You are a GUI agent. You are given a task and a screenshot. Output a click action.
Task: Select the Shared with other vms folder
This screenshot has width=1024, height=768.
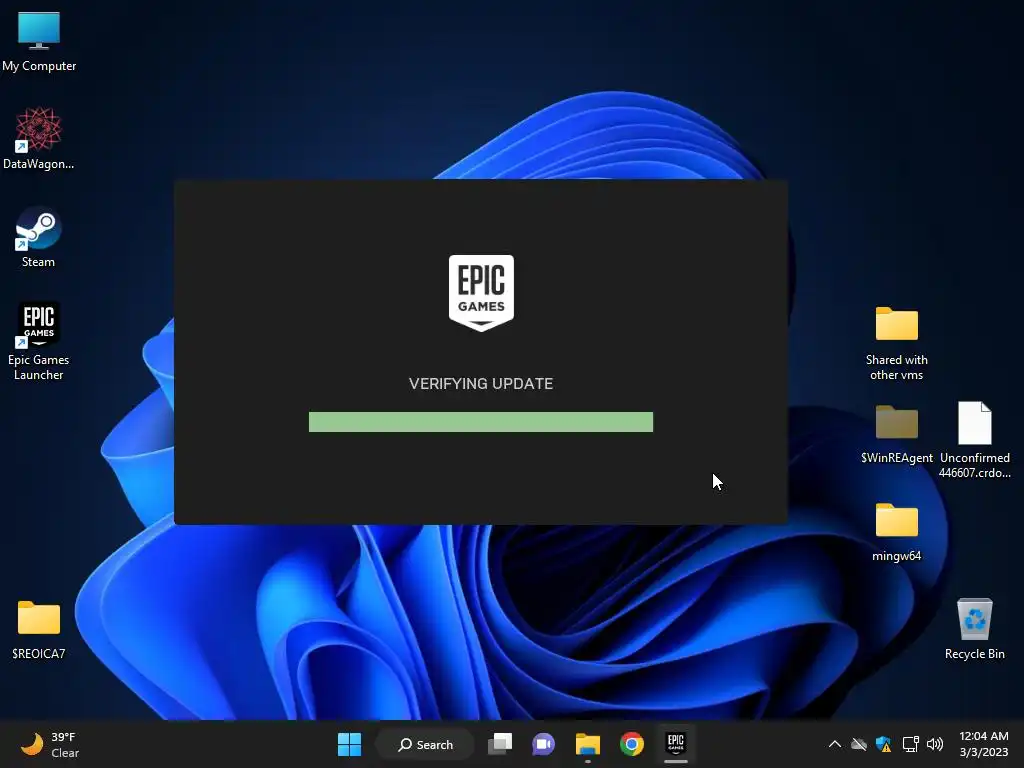click(x=896, y=344)
